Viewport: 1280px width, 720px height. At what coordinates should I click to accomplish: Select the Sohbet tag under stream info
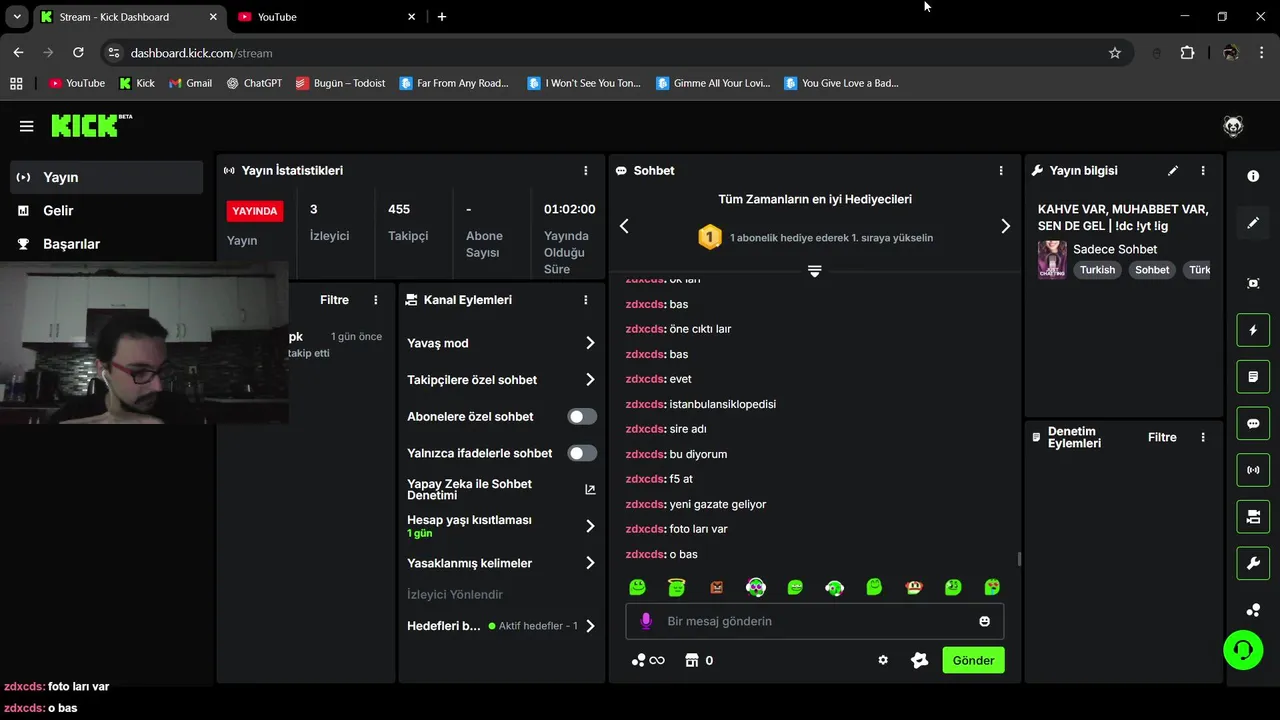click(1152, 270)
